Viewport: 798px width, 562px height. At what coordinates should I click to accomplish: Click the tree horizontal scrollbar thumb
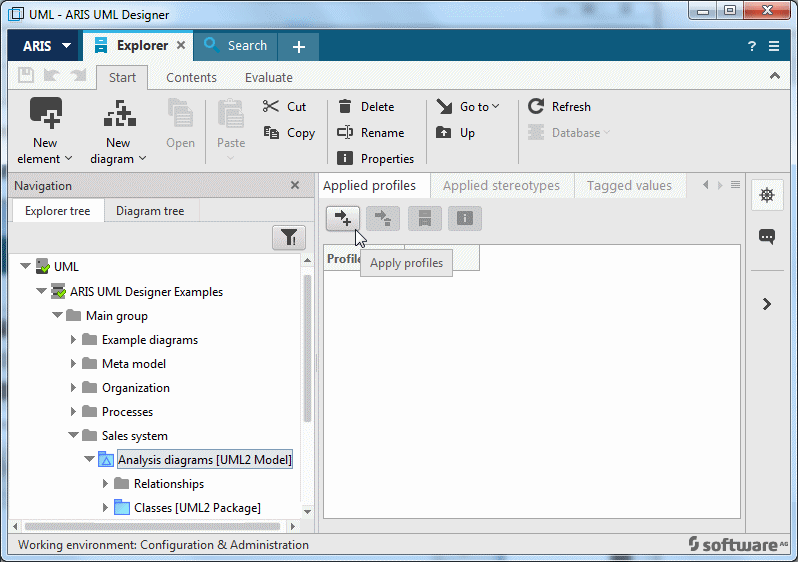tap(152, 526)
